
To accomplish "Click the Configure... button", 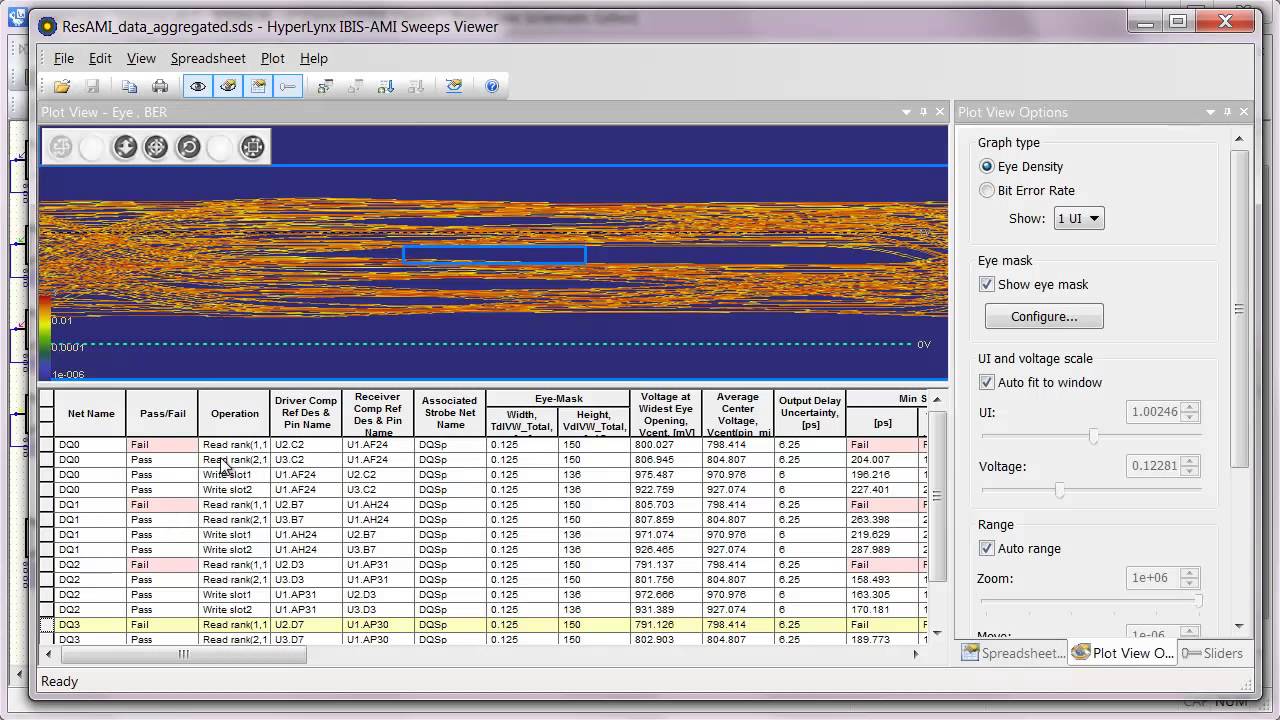I will [1043, 317].
